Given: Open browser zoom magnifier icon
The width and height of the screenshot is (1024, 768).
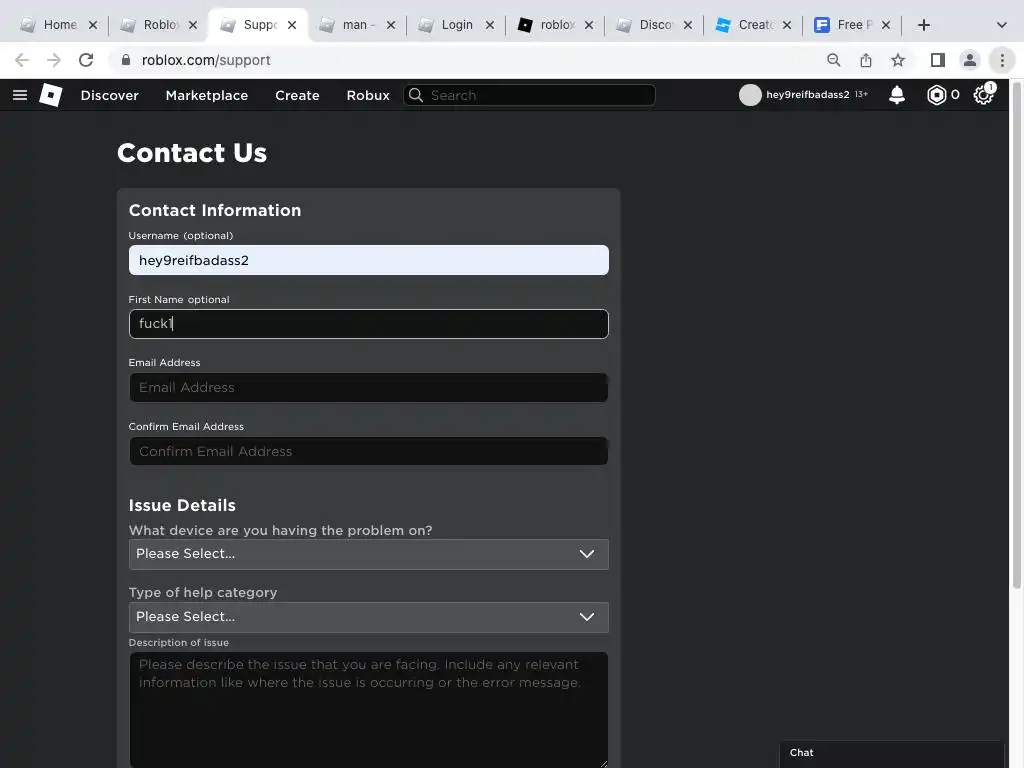Looking at the screenshot, I should pos(833,60).
